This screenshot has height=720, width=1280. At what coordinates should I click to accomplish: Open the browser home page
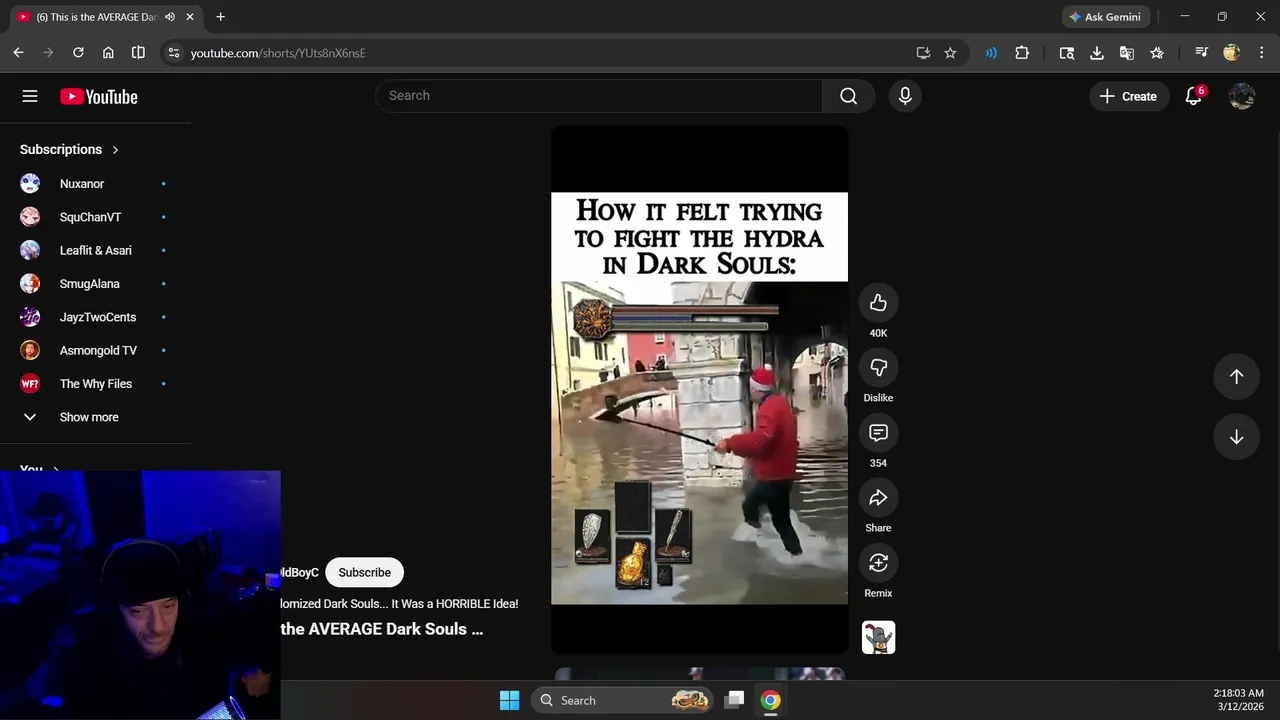click(108, 53)
